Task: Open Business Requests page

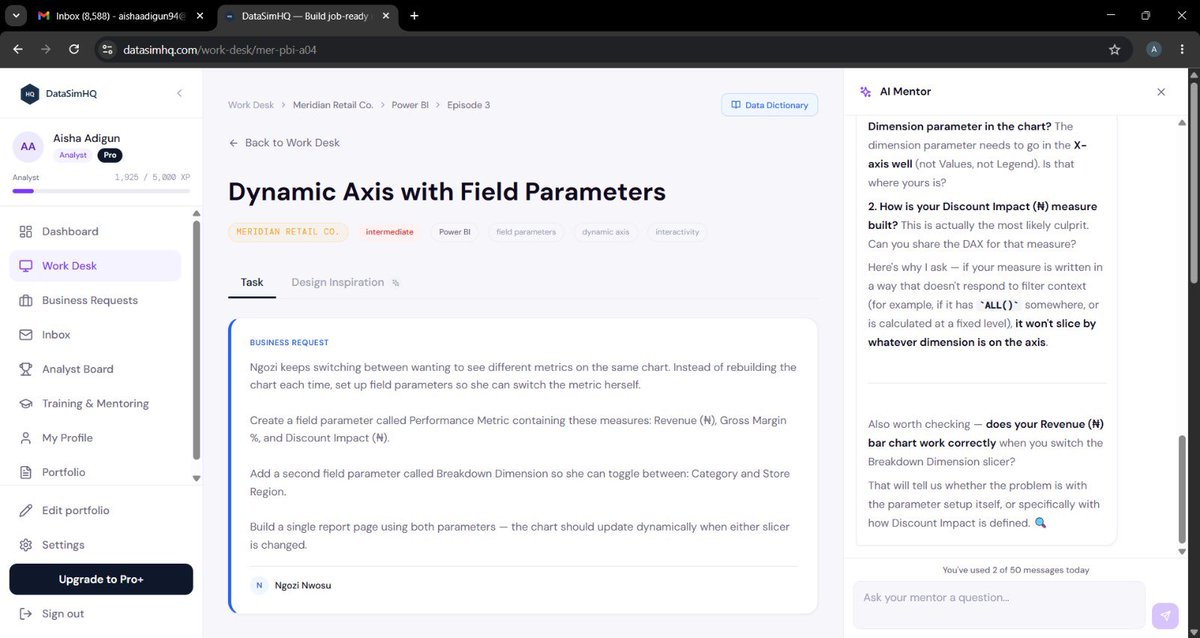Action: pyautogui.click(x=95, y=300)
